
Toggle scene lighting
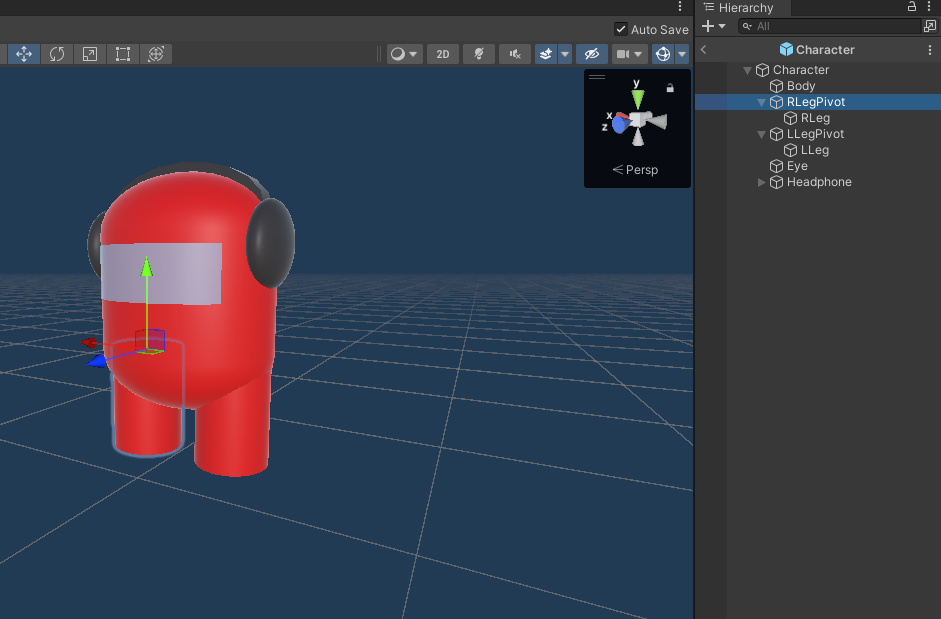(479, 54)
